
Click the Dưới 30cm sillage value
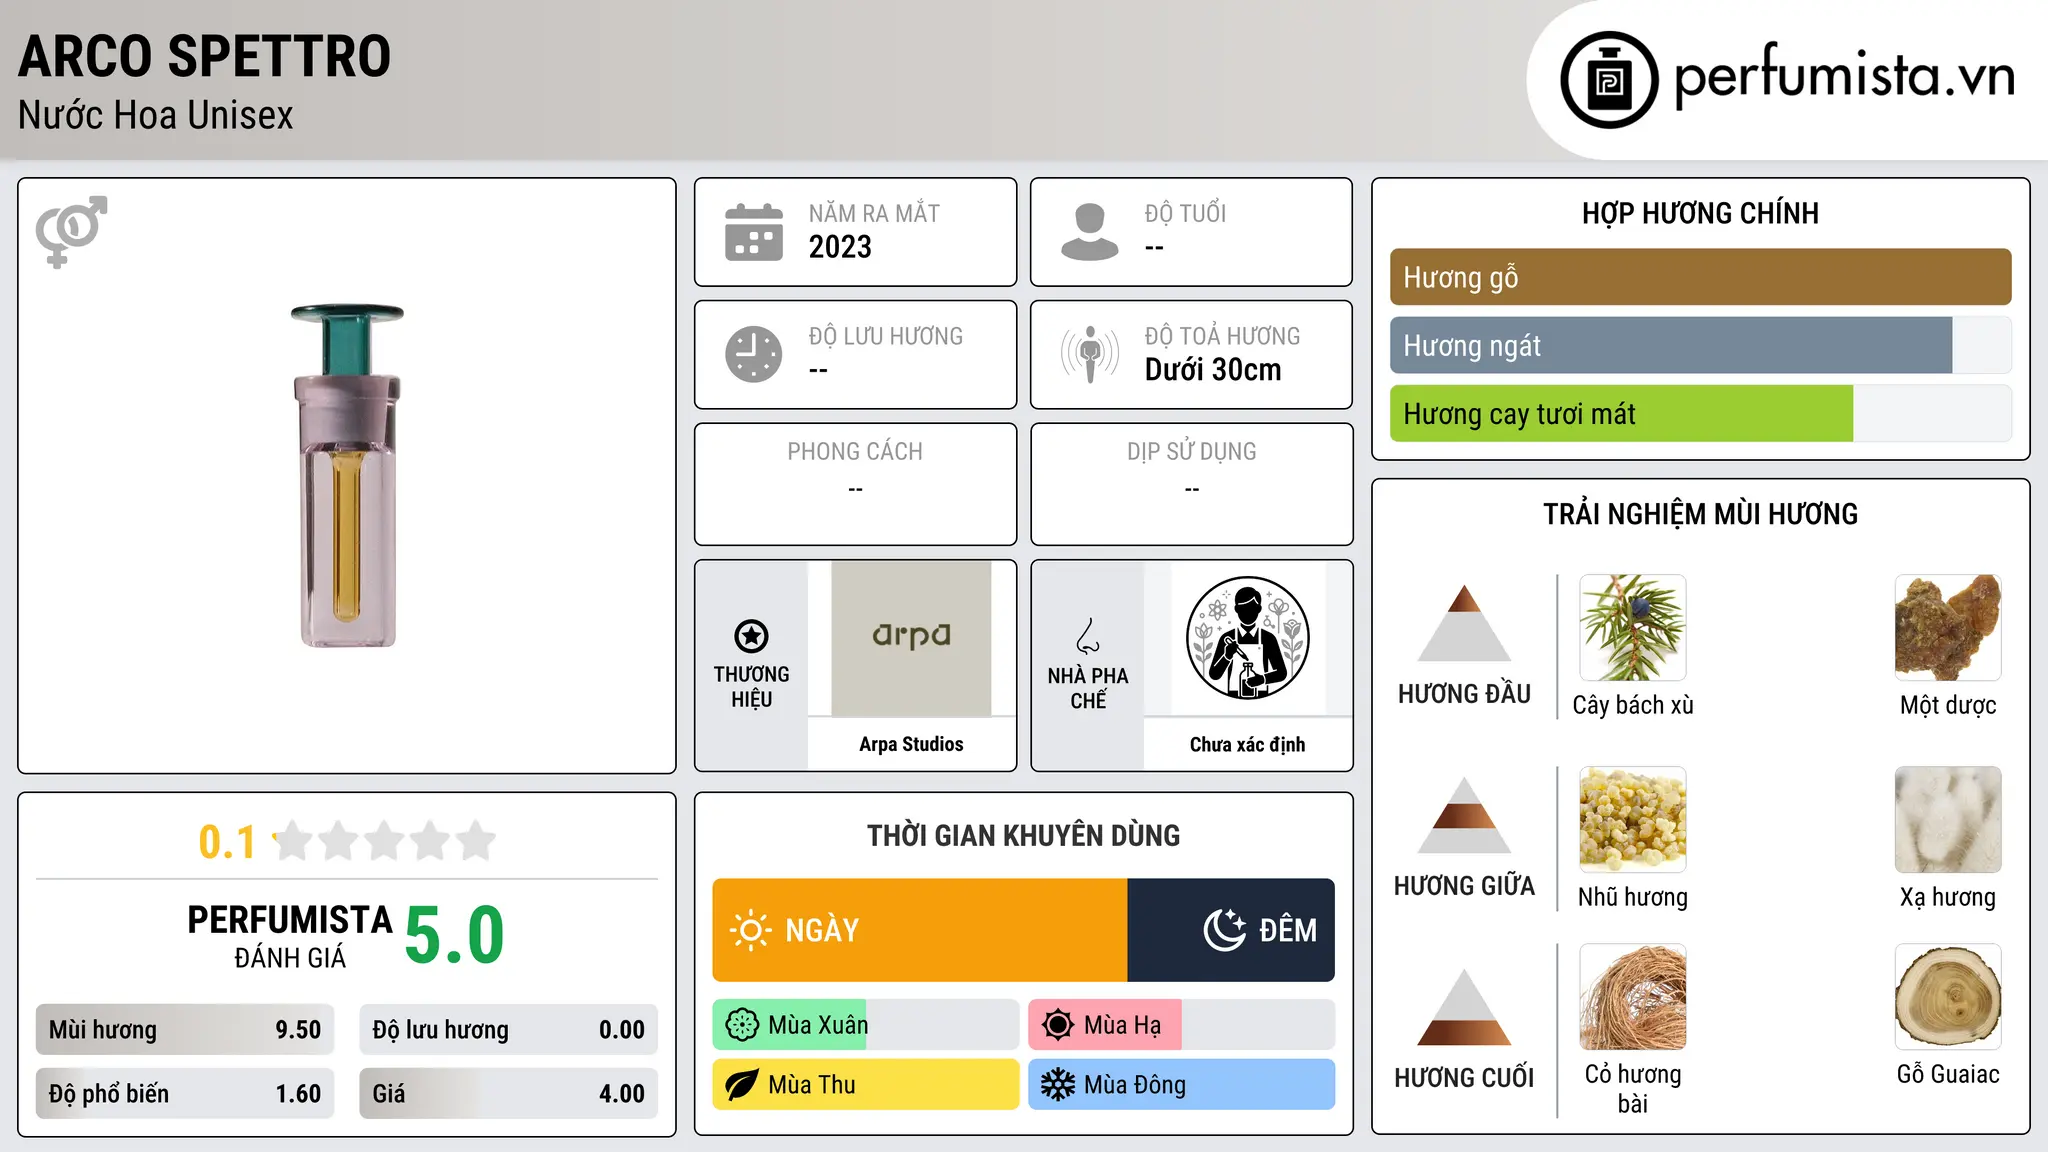click(1213, 370)
